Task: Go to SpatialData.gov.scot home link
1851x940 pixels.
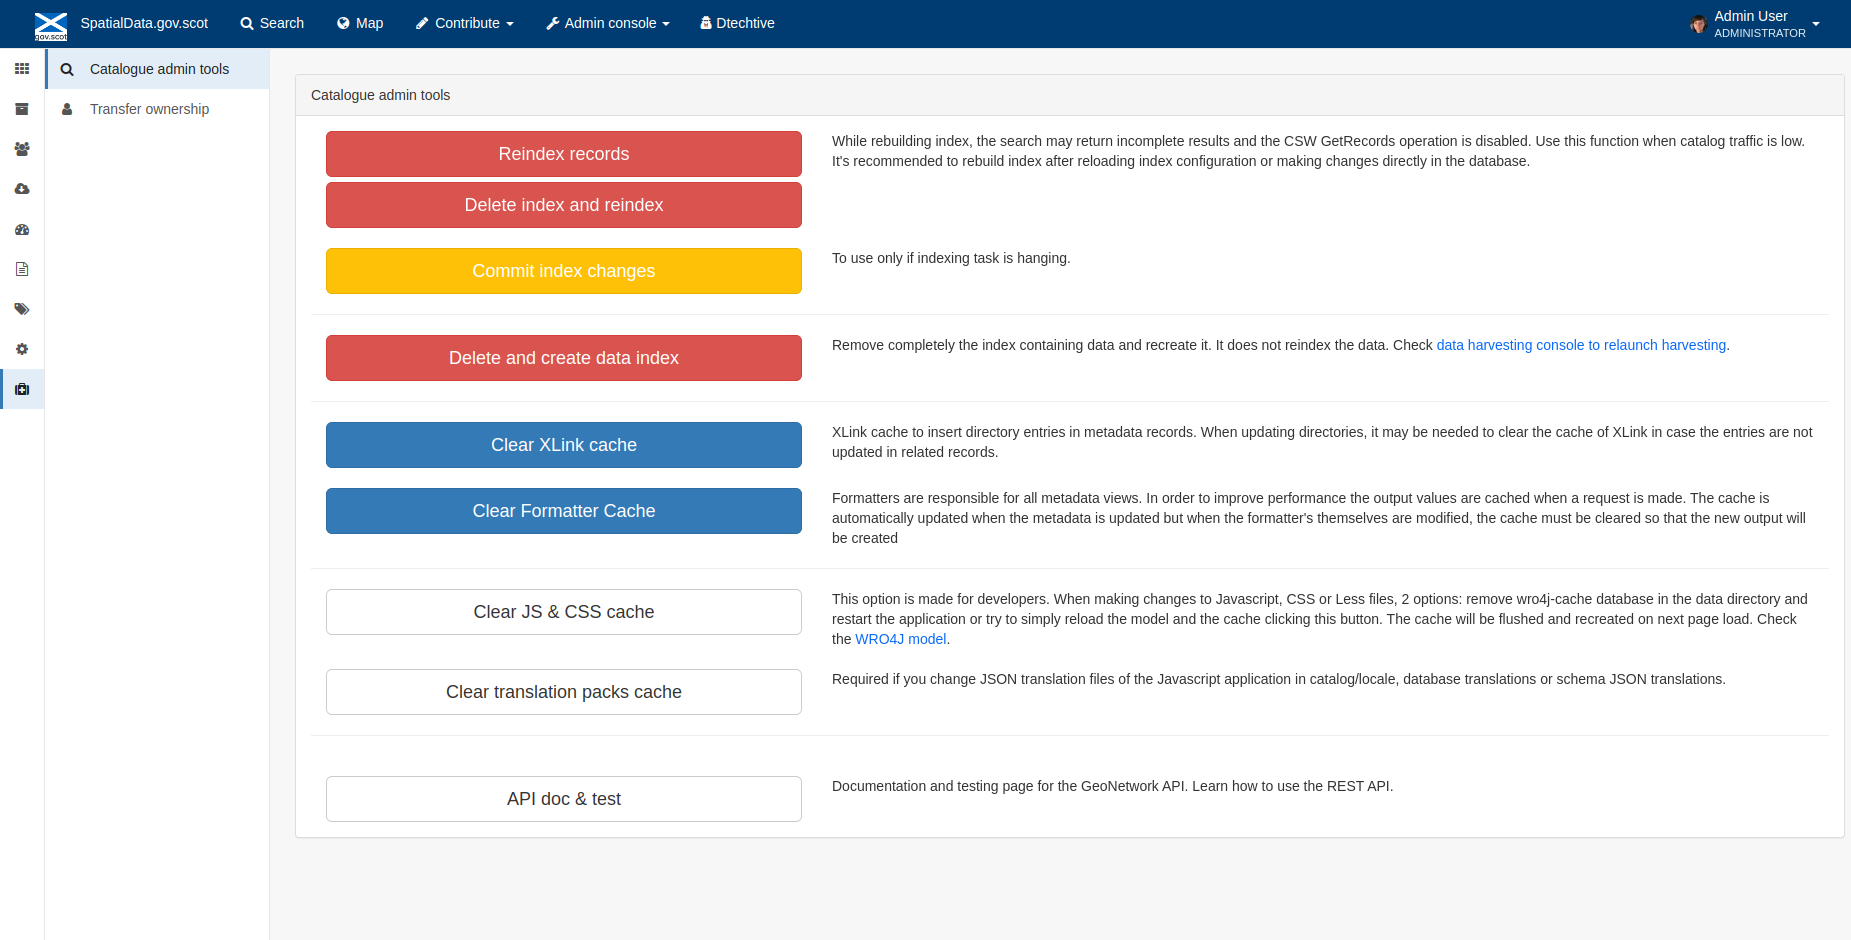Action: coord(144,23)
